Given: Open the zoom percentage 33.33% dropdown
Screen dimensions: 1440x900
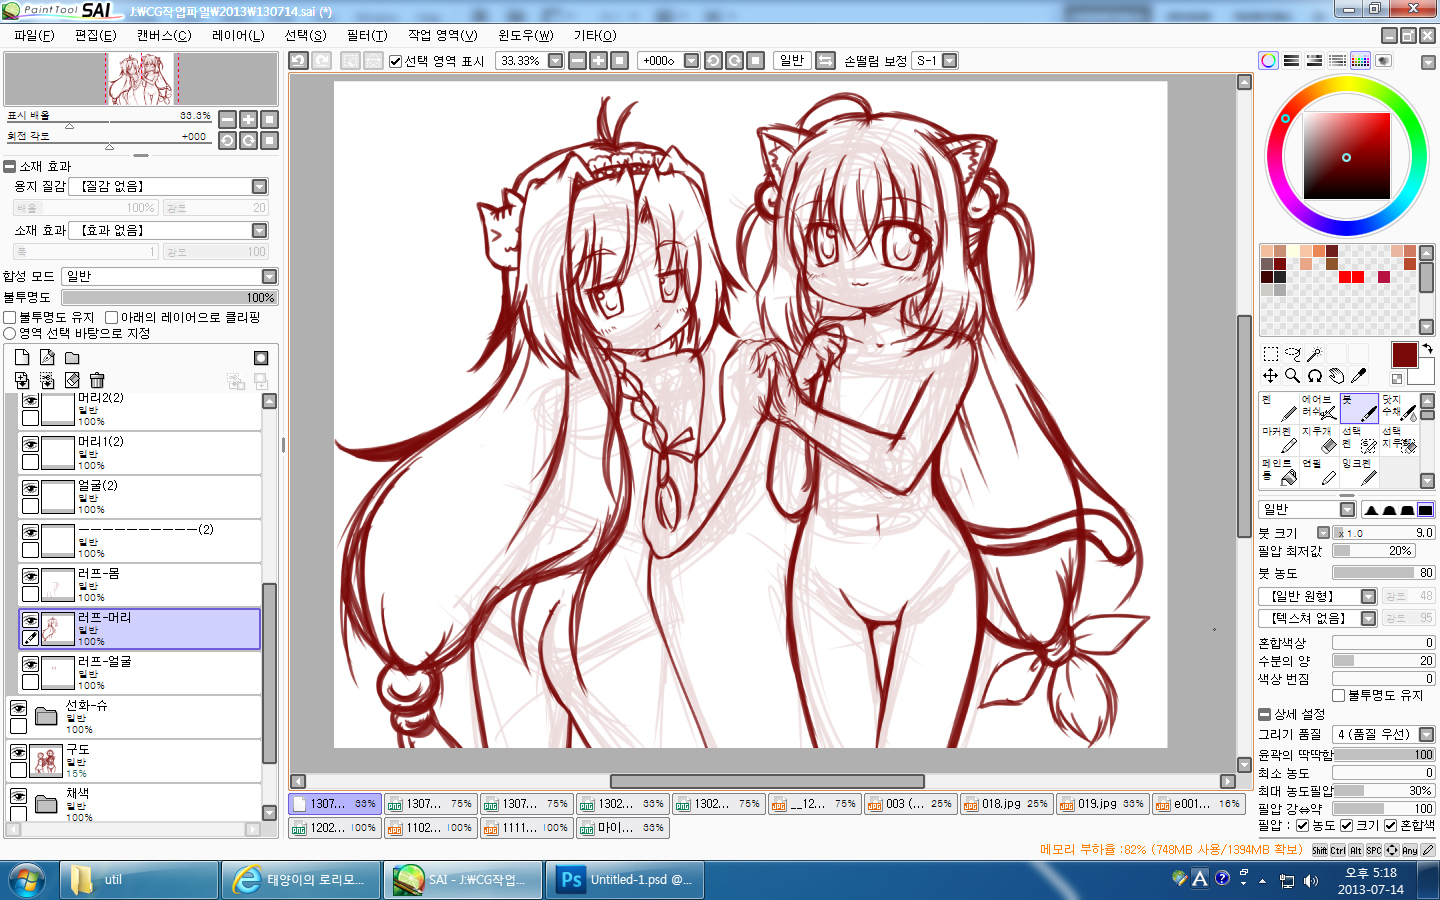Looking at the screenshot, I should [x=554, y=61].
